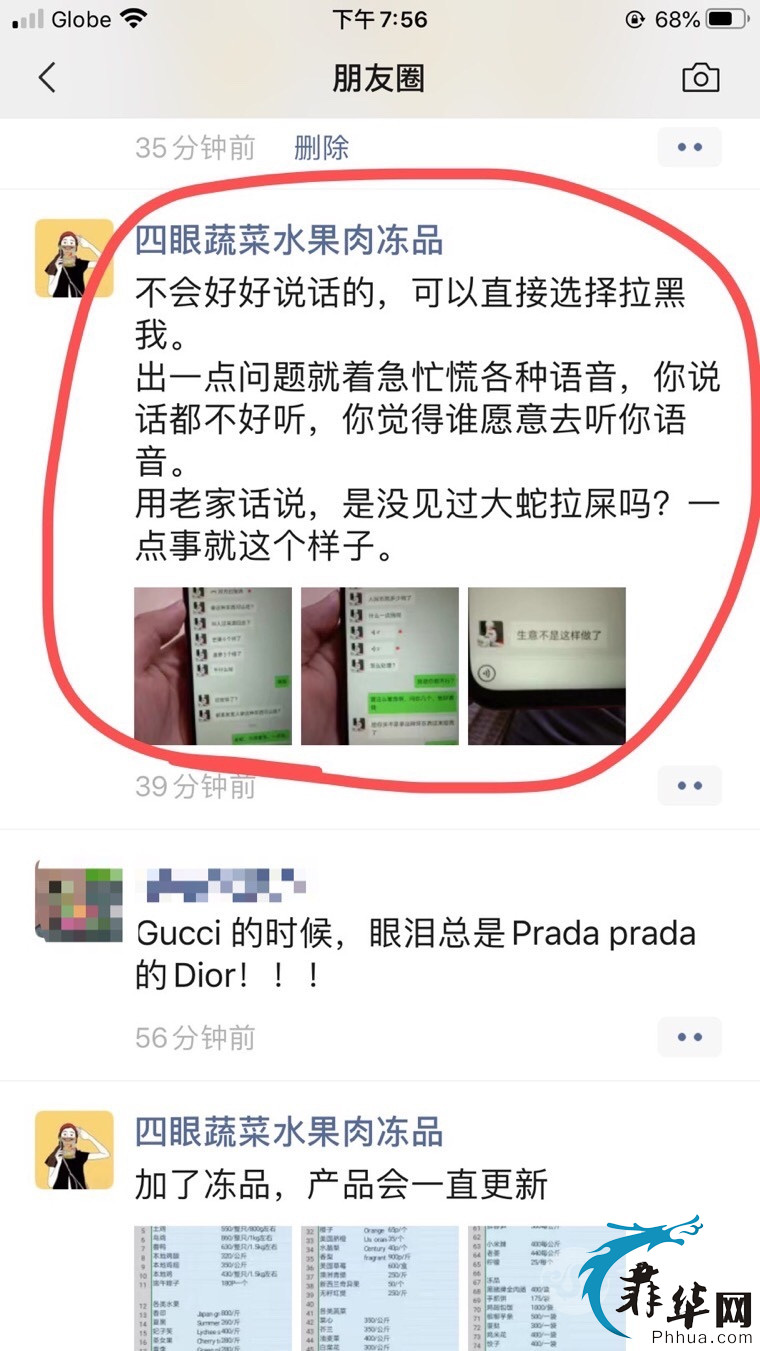The width and height of the screenshot is (760, 1351).
Task: Tap avatar of the 加了冻品 post
Action: (x=74, y=1149)
